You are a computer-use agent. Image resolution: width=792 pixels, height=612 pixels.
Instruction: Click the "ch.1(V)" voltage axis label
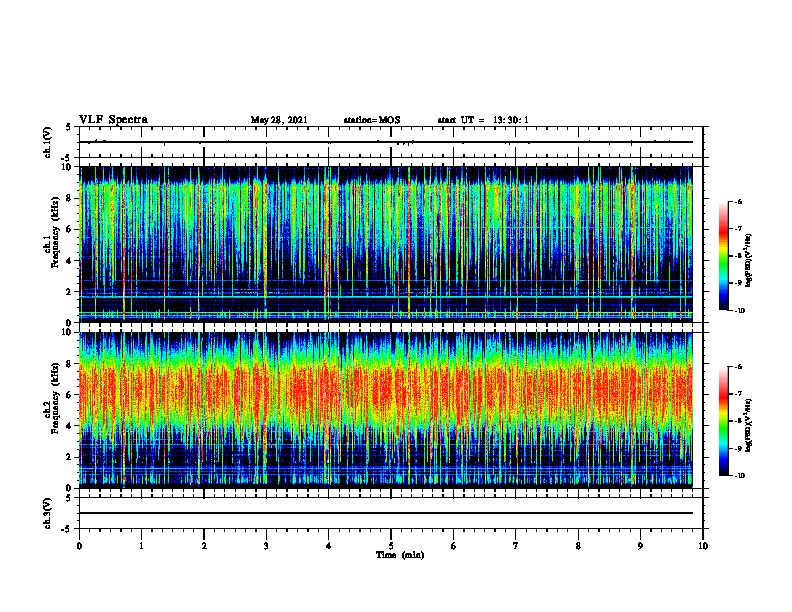click(48, 142)
